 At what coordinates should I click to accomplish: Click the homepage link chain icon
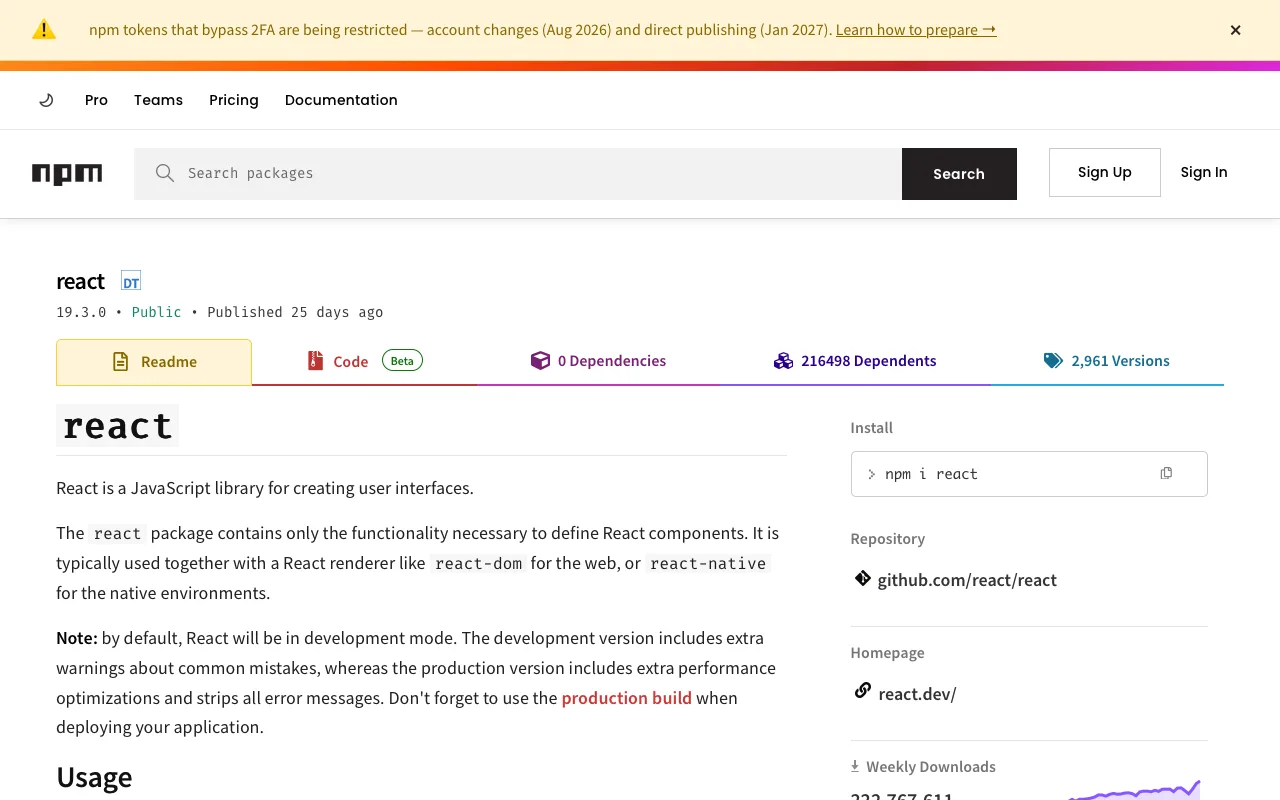pos(862,691)
